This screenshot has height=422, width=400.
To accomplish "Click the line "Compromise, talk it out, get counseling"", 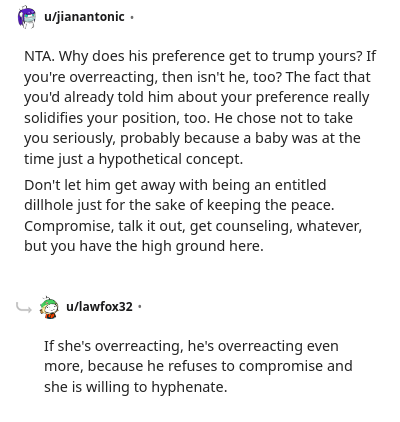I will (x=193, y=226).
